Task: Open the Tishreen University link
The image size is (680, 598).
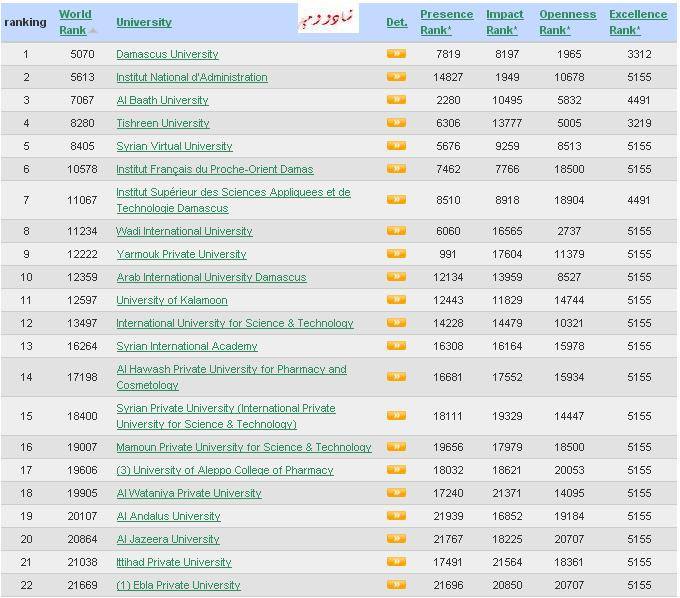Action: coord(163,123)
